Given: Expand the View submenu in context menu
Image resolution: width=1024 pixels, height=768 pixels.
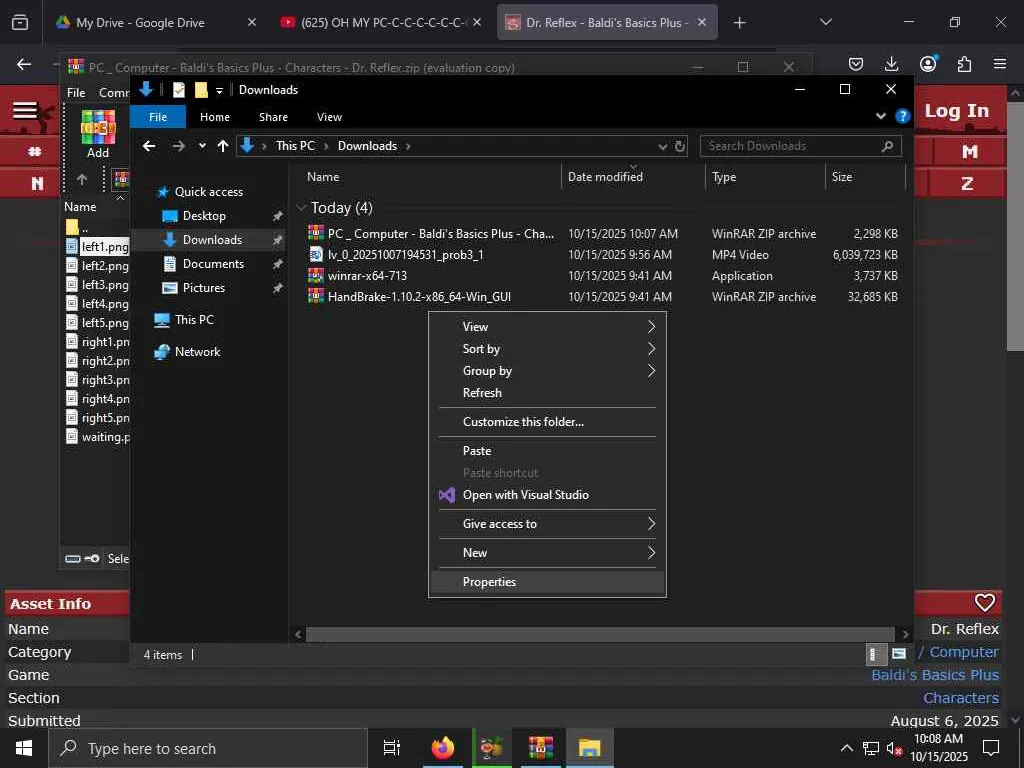Looking at the screenshot, I should pos(547,327).
